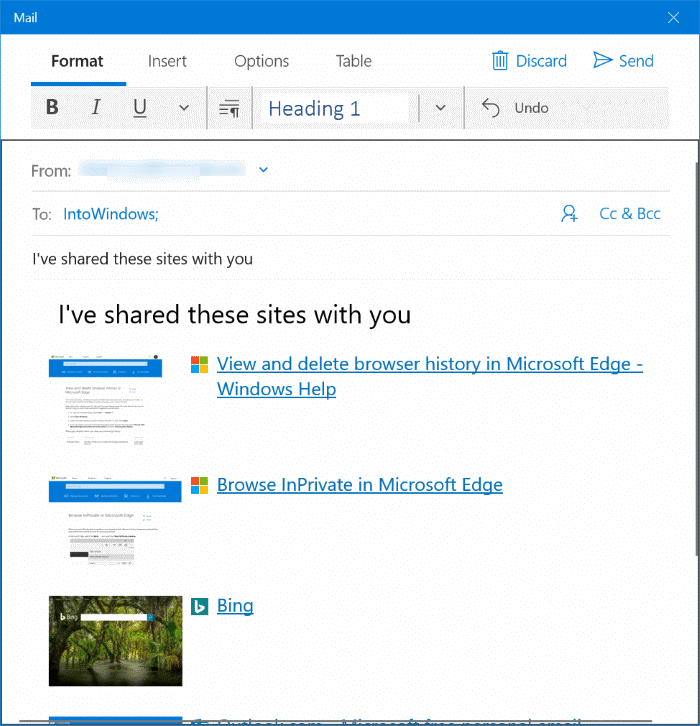Open View and delete browser history link
Viewport: 700px width, 726px height.
click(x=430, y=376)
